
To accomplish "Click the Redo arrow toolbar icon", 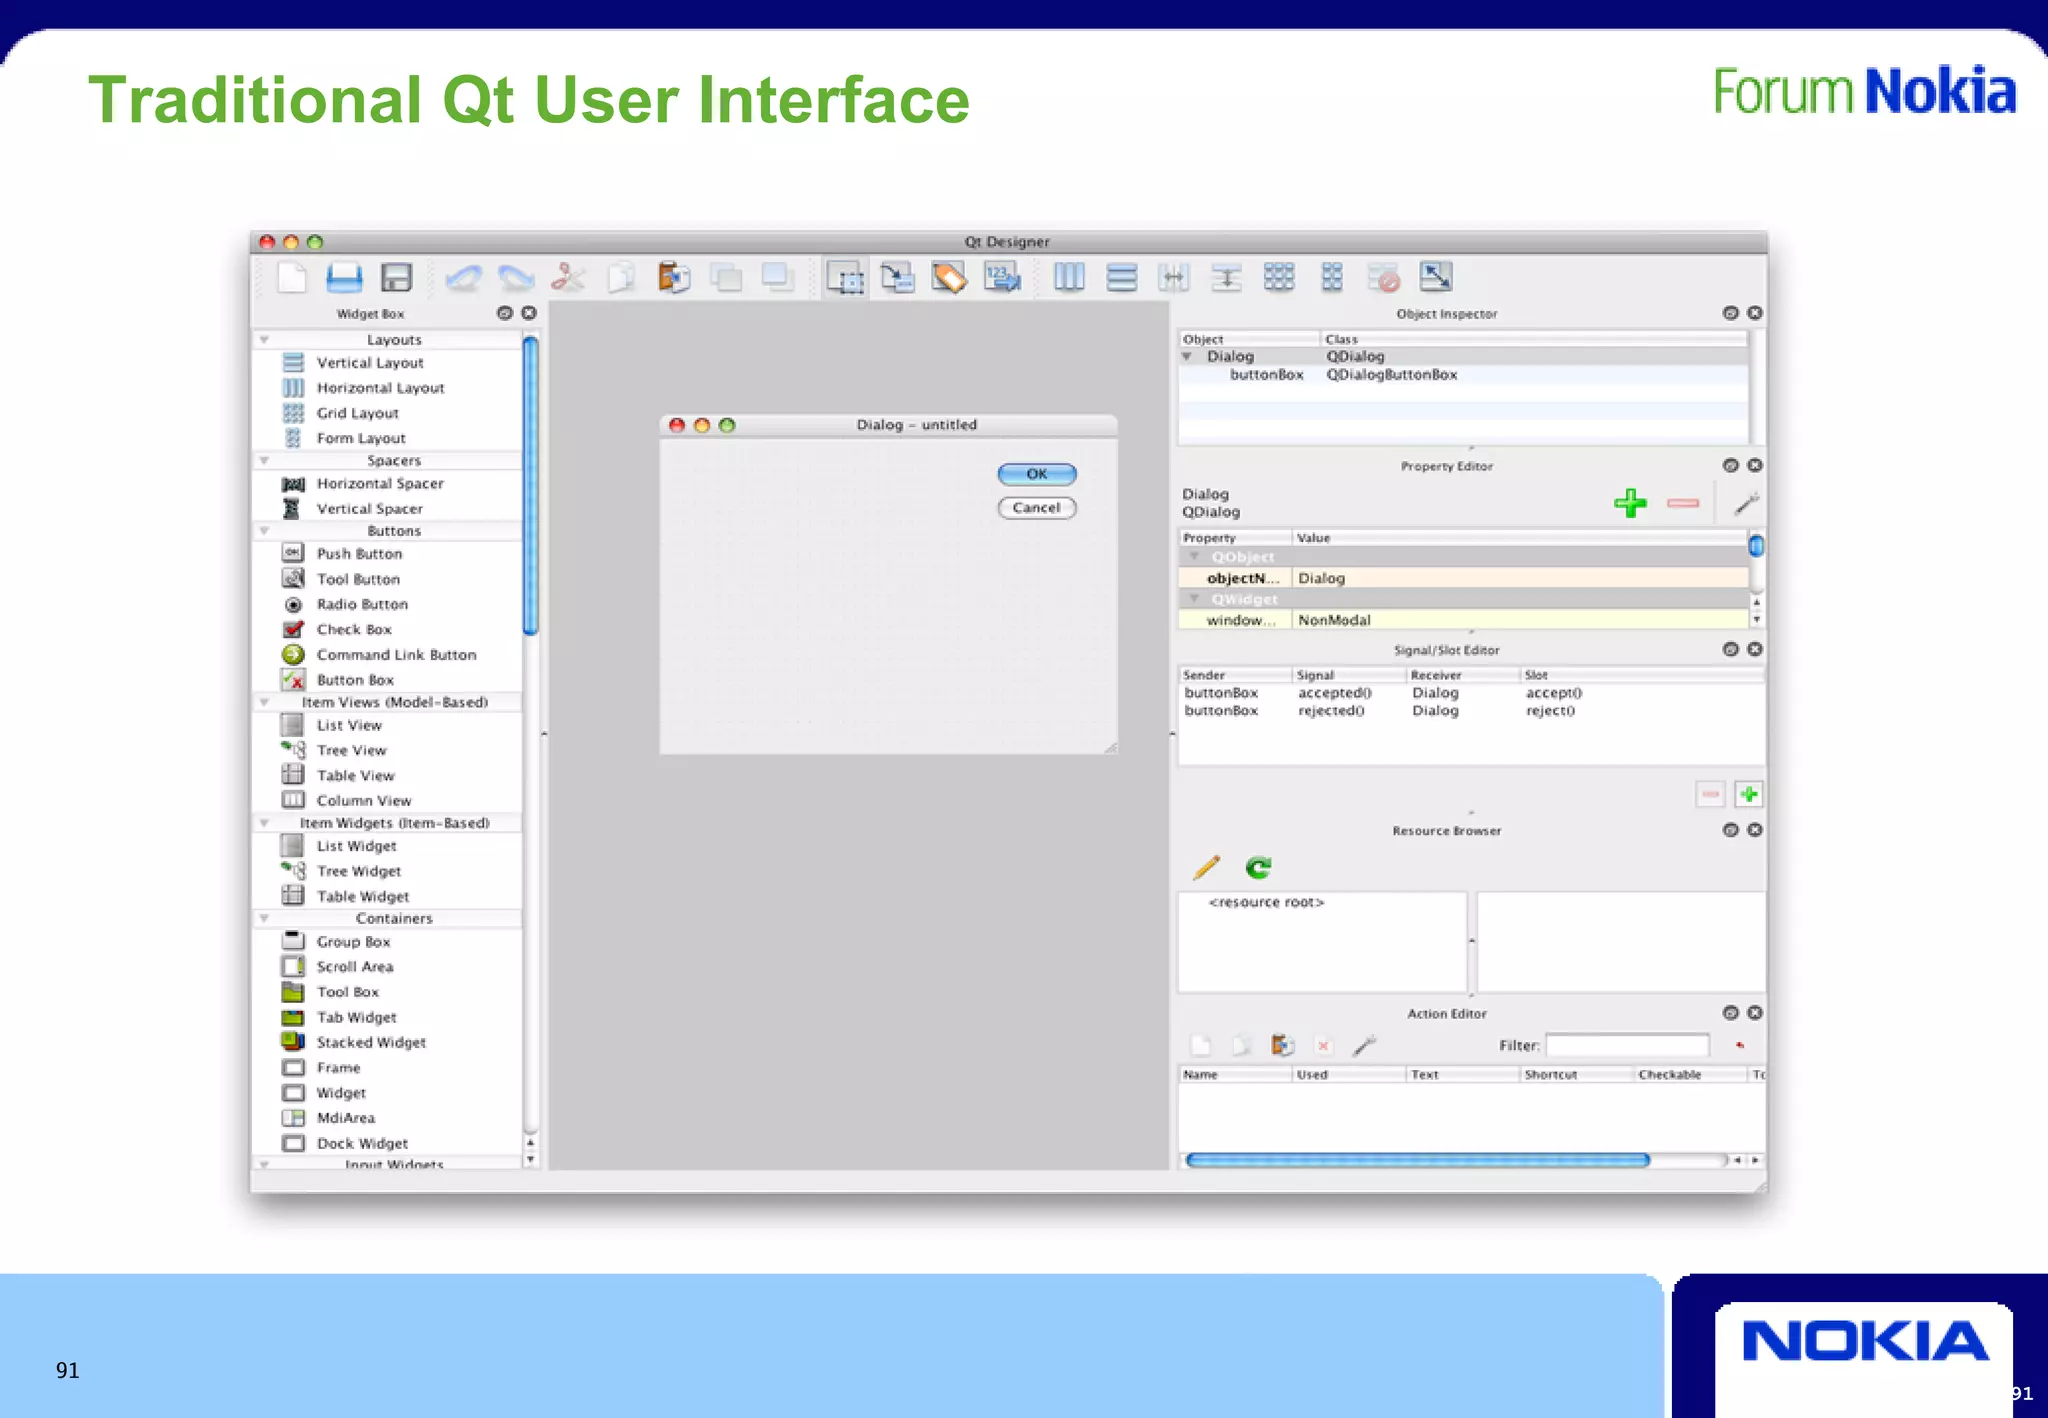I will tap(516, 277).
